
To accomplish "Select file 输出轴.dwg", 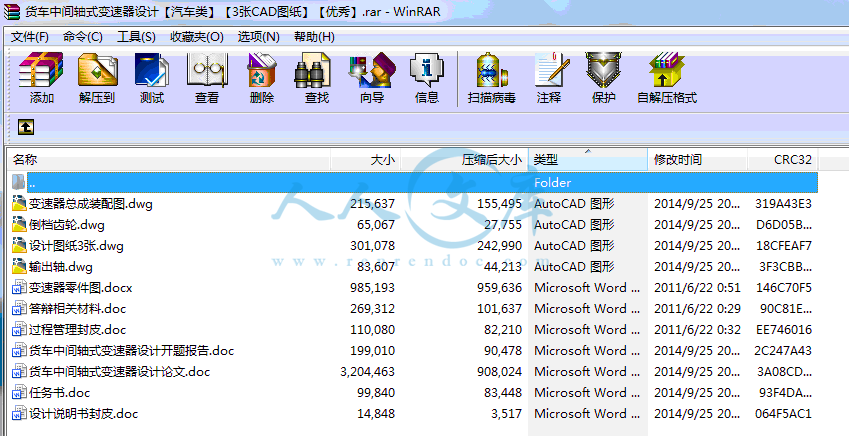I will (61, 266).
